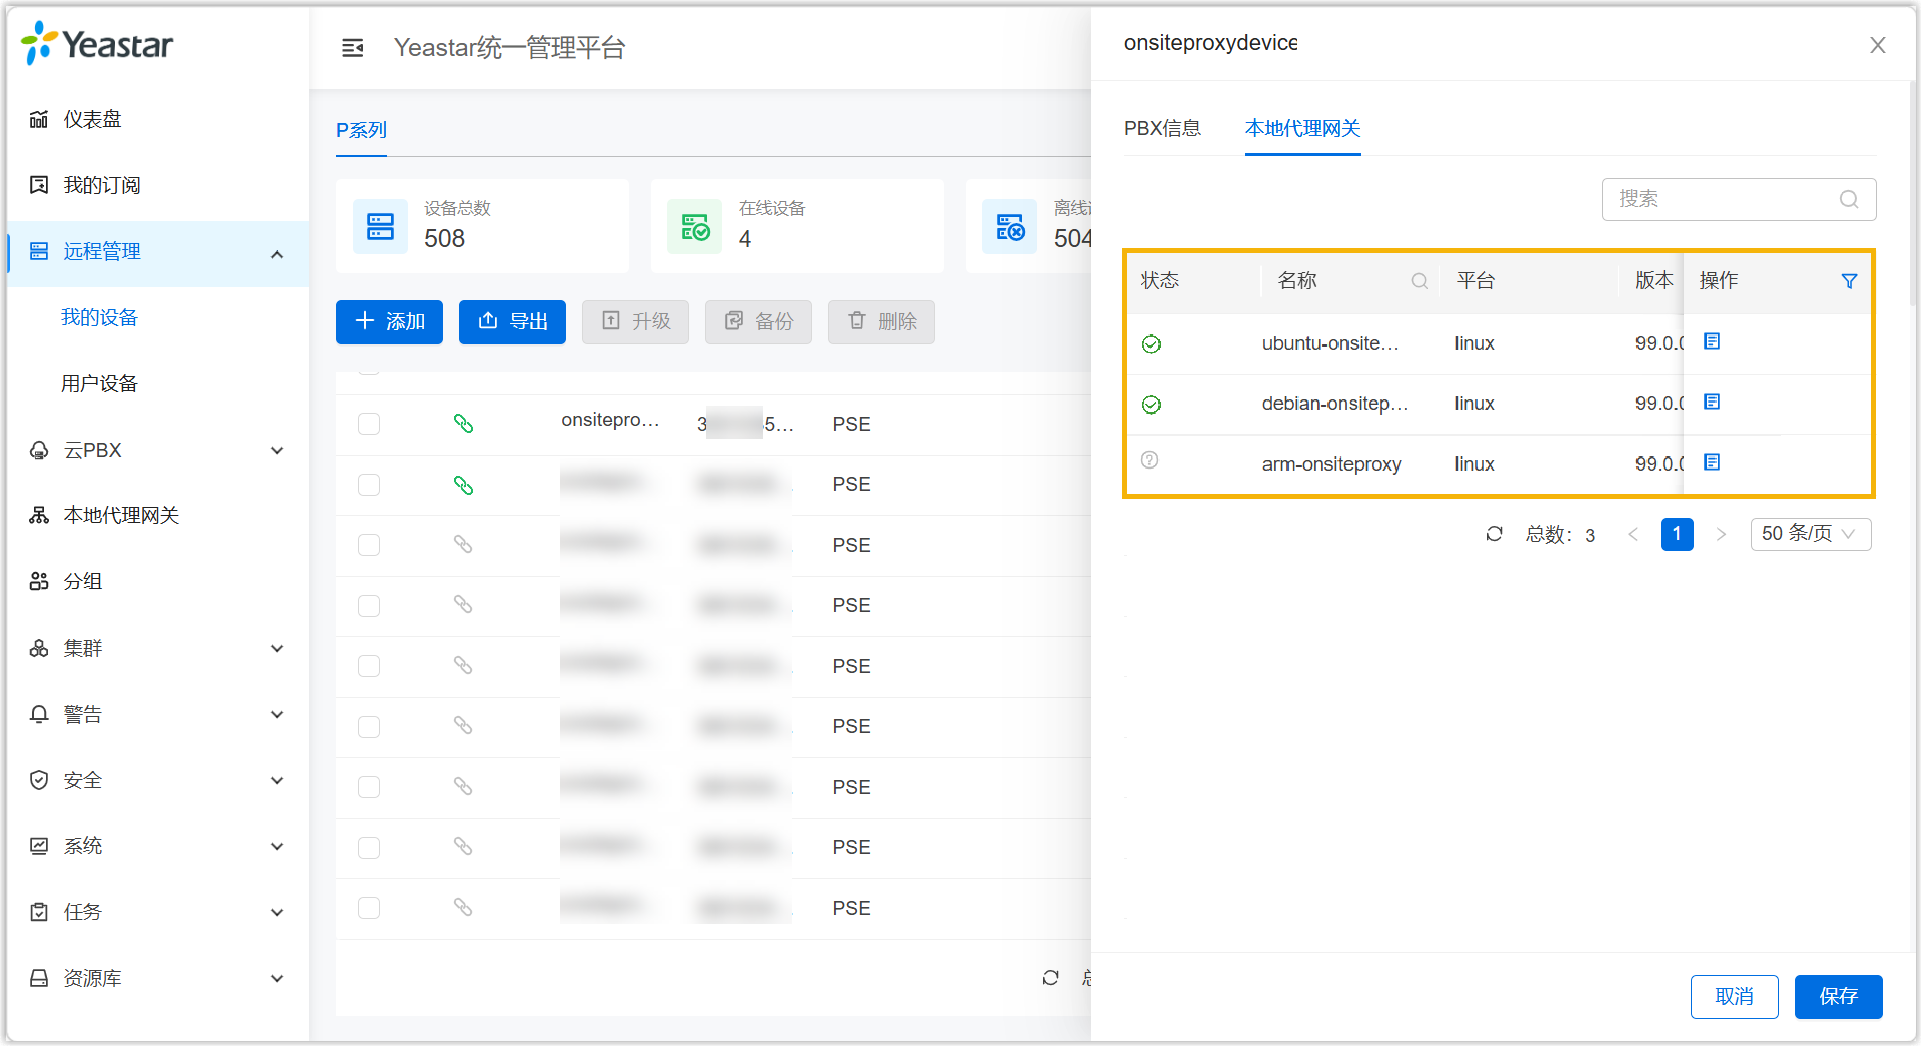The image size is (1922, 1047).
Task: Close the onsiteproxydevice panel
Action: point(1877,45)
